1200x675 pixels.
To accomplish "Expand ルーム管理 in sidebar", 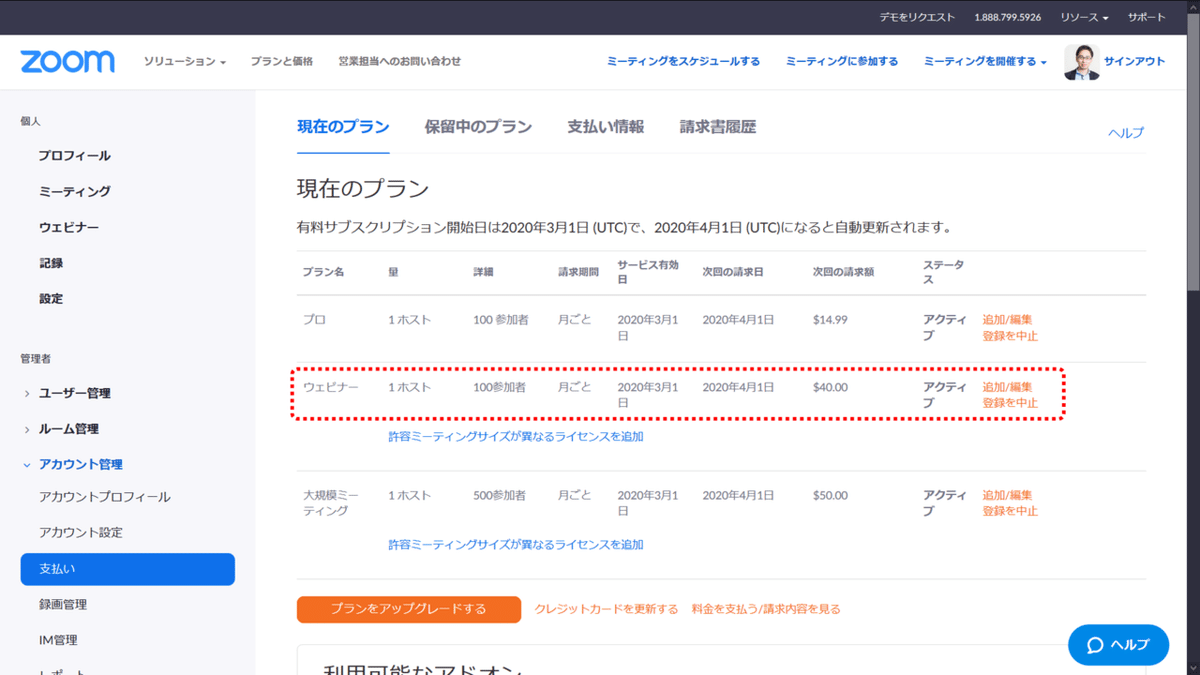I will [68, 429].
